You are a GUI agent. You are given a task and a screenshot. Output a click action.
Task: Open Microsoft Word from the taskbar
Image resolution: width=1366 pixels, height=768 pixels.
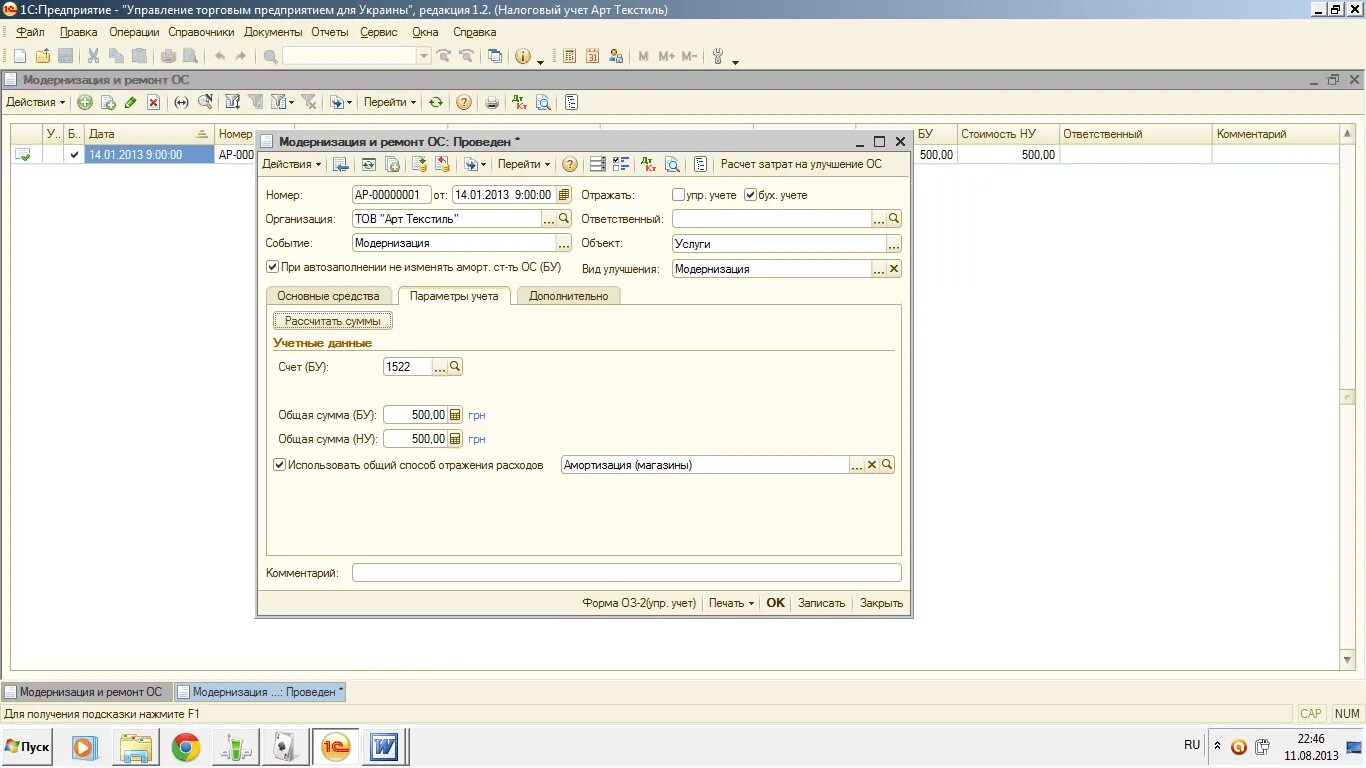tap(385, 748)
